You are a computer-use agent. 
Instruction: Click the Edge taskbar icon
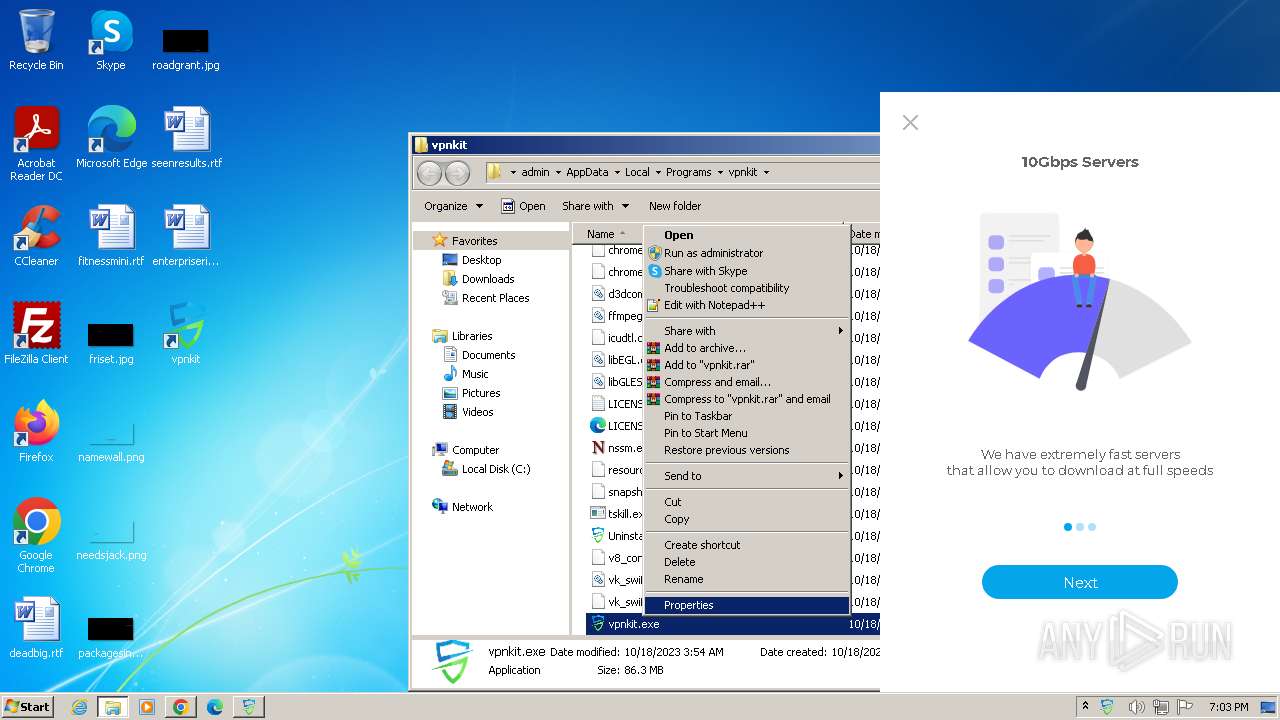214,707
